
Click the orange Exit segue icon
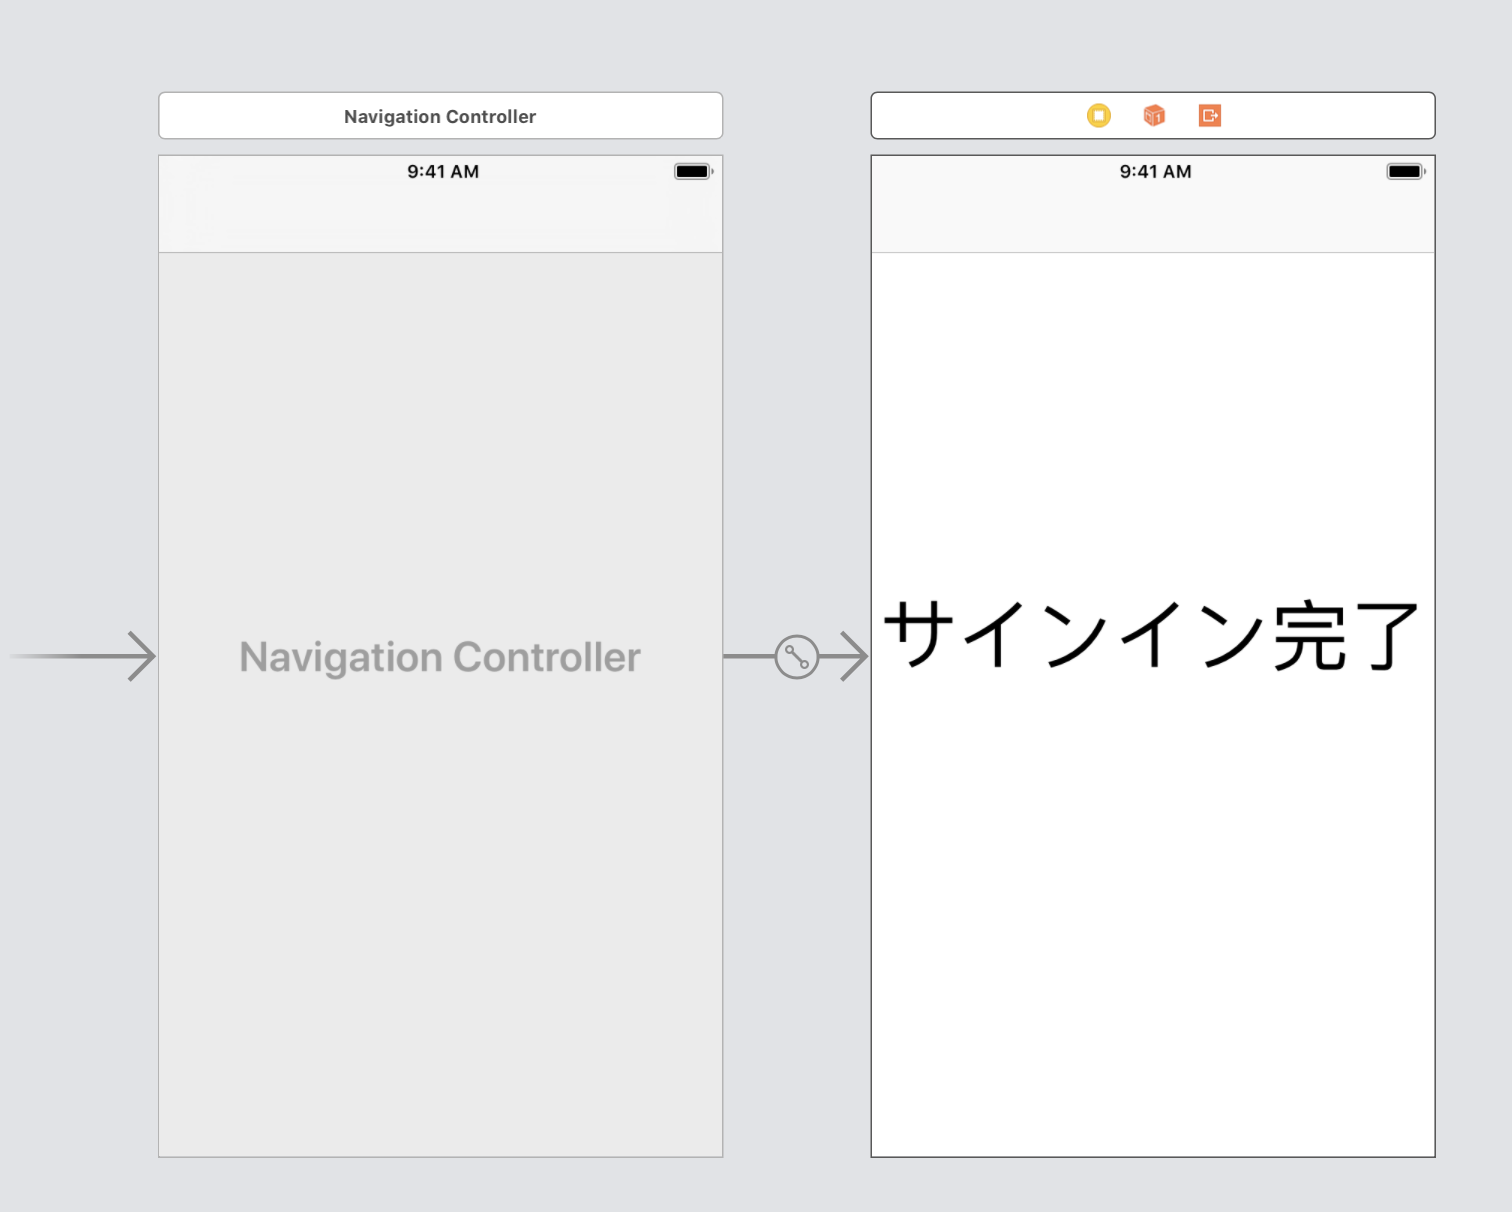[x=1210, y=115]
